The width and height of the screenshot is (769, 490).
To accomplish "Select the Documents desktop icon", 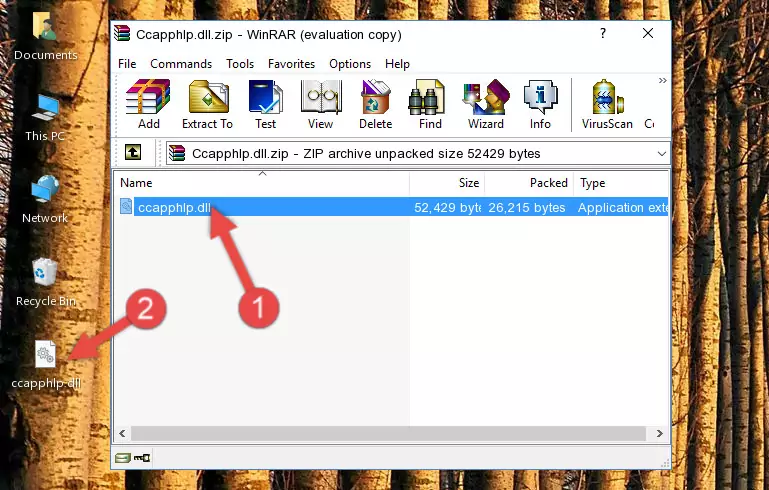I will (x=45, y=36).
